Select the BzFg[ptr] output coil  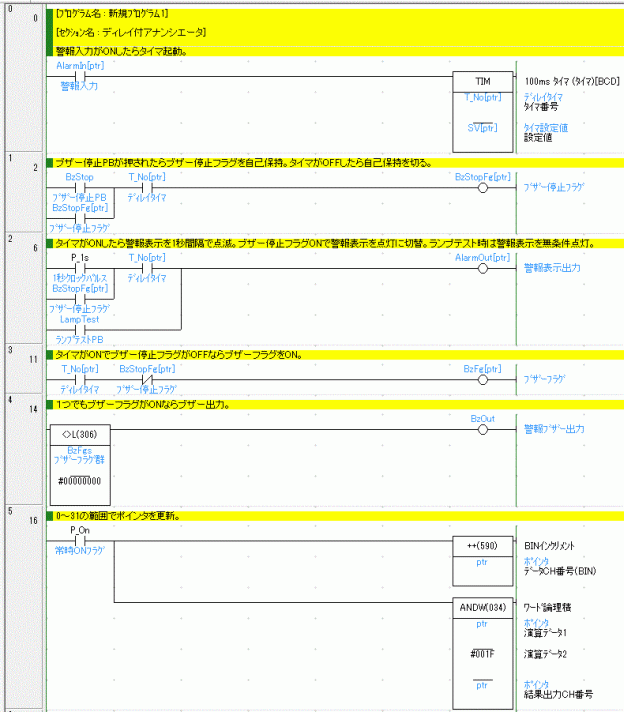pos(483,380)
